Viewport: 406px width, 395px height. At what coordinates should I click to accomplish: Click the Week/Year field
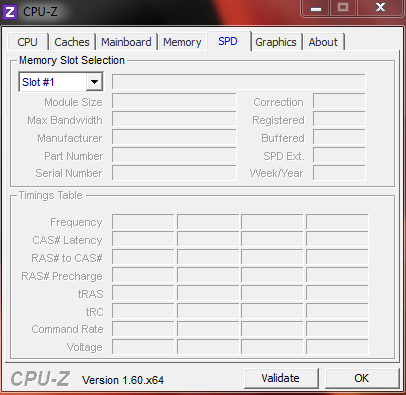tap(339, 173)
